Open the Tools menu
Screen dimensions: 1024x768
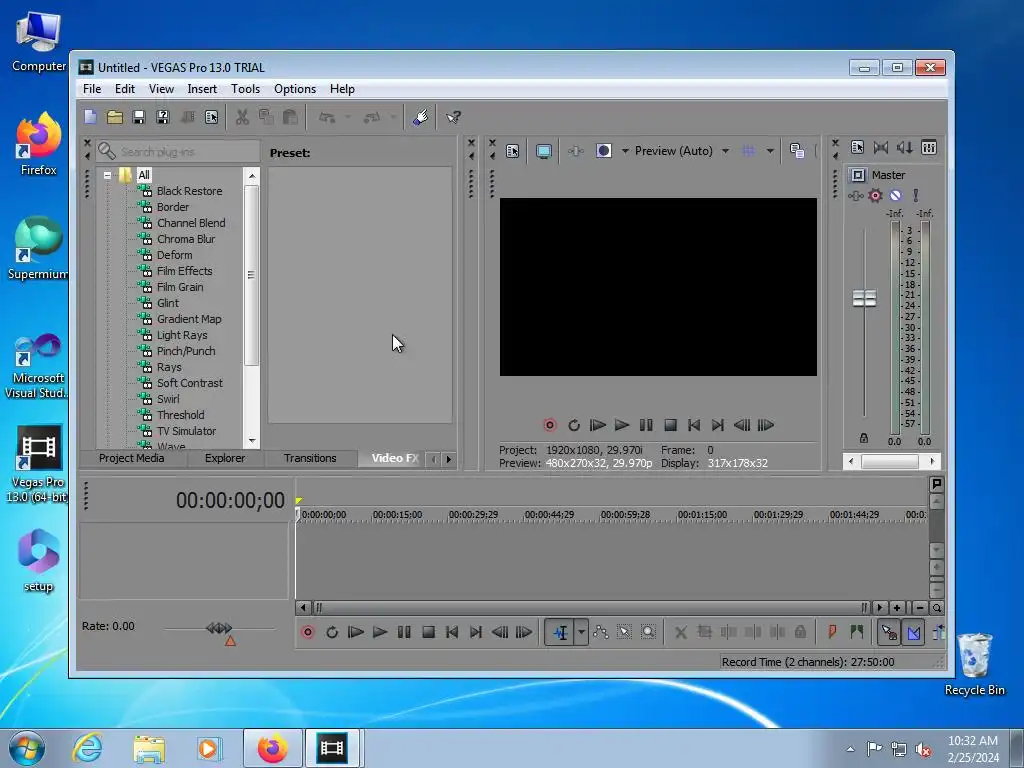[246, 89]
